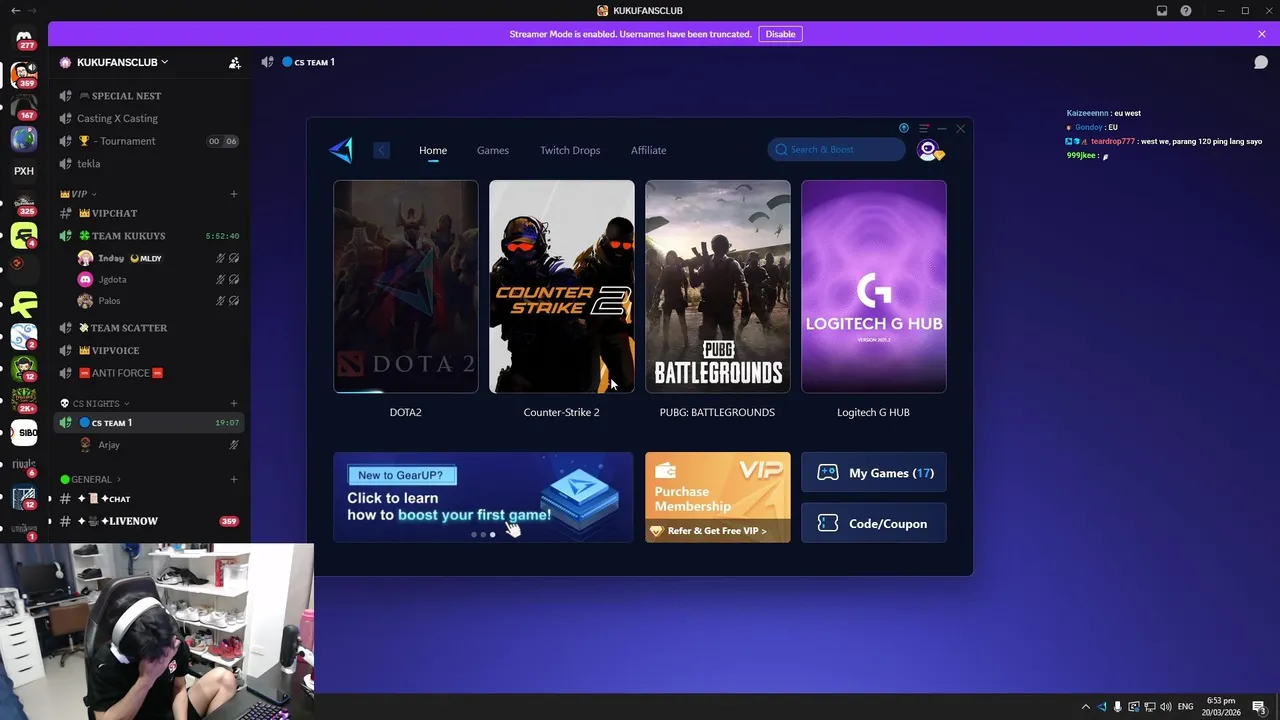The height and width of the screenshot is (720, 1280).
Task: Open the rivals server icon
Action: pyautogui.click(x=24, y=465)
